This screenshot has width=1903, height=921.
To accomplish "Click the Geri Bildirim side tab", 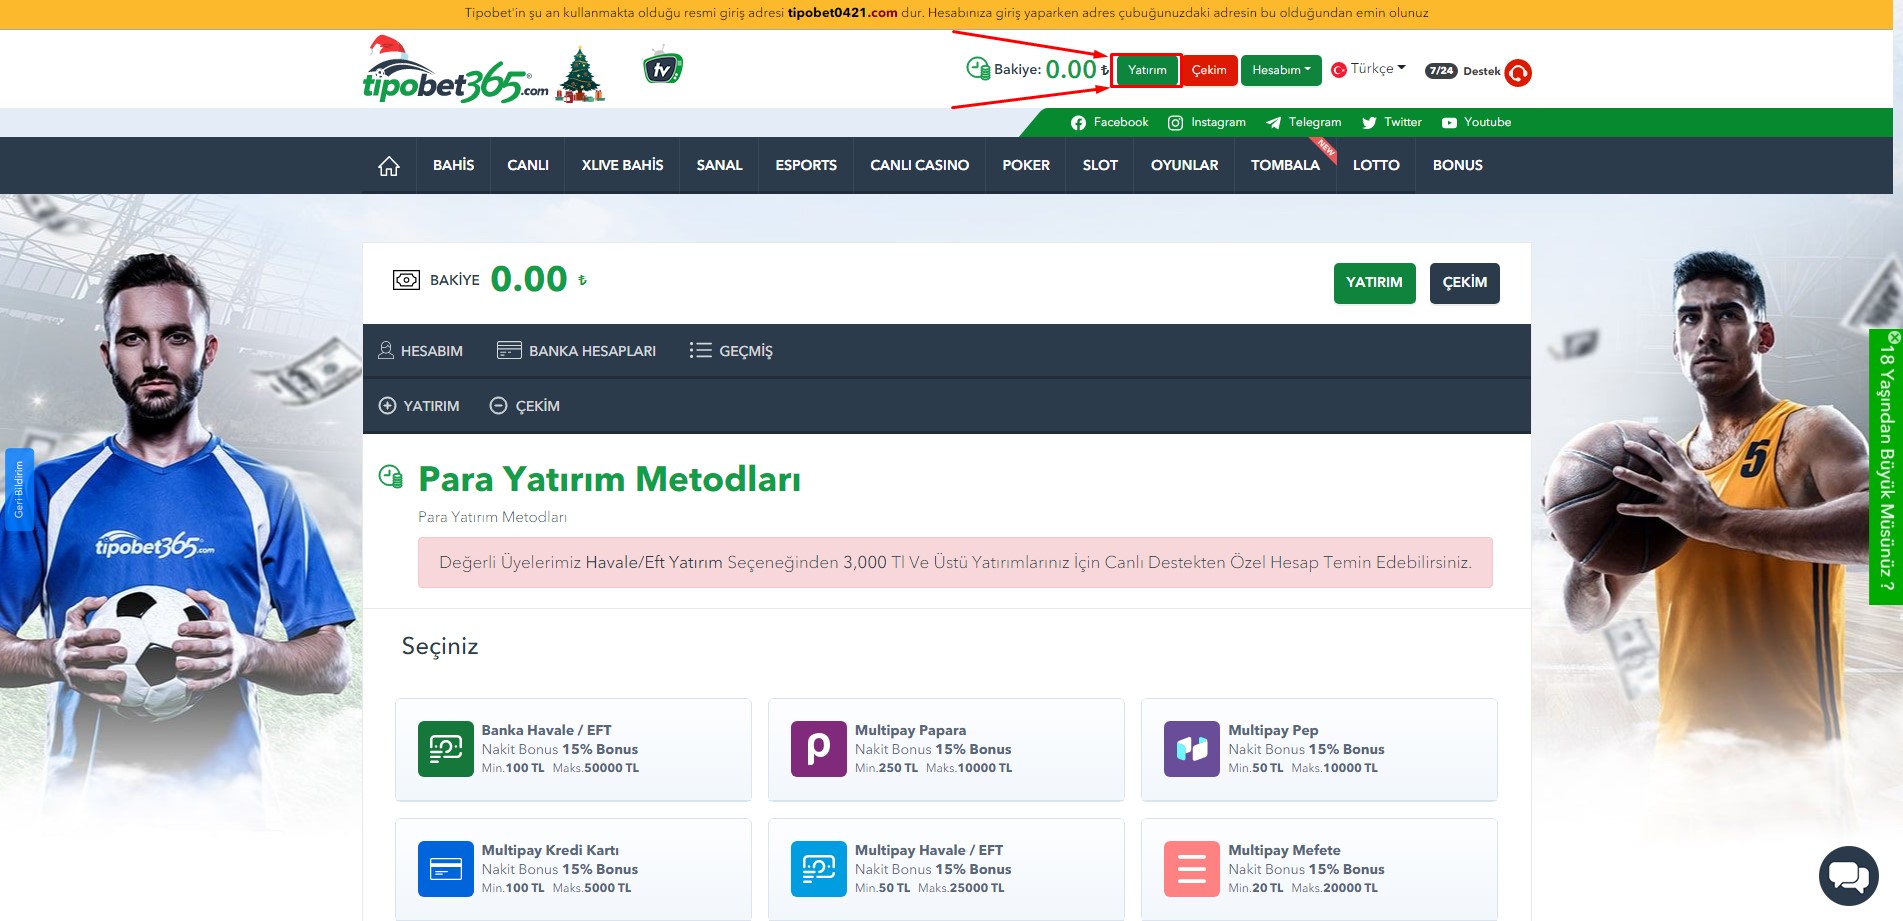I will point(19,490).
